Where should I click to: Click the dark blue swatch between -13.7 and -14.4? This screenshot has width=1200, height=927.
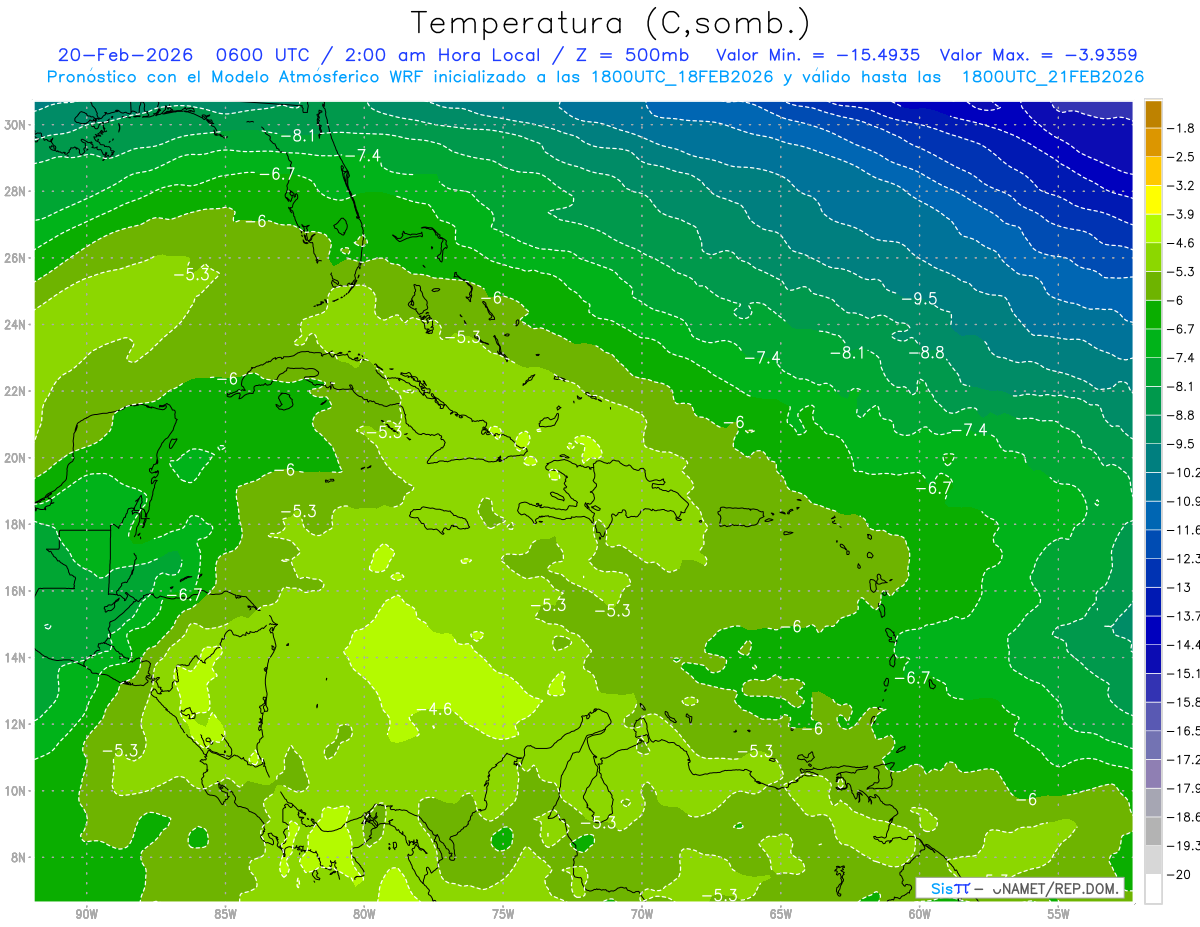coord(1153,630)
